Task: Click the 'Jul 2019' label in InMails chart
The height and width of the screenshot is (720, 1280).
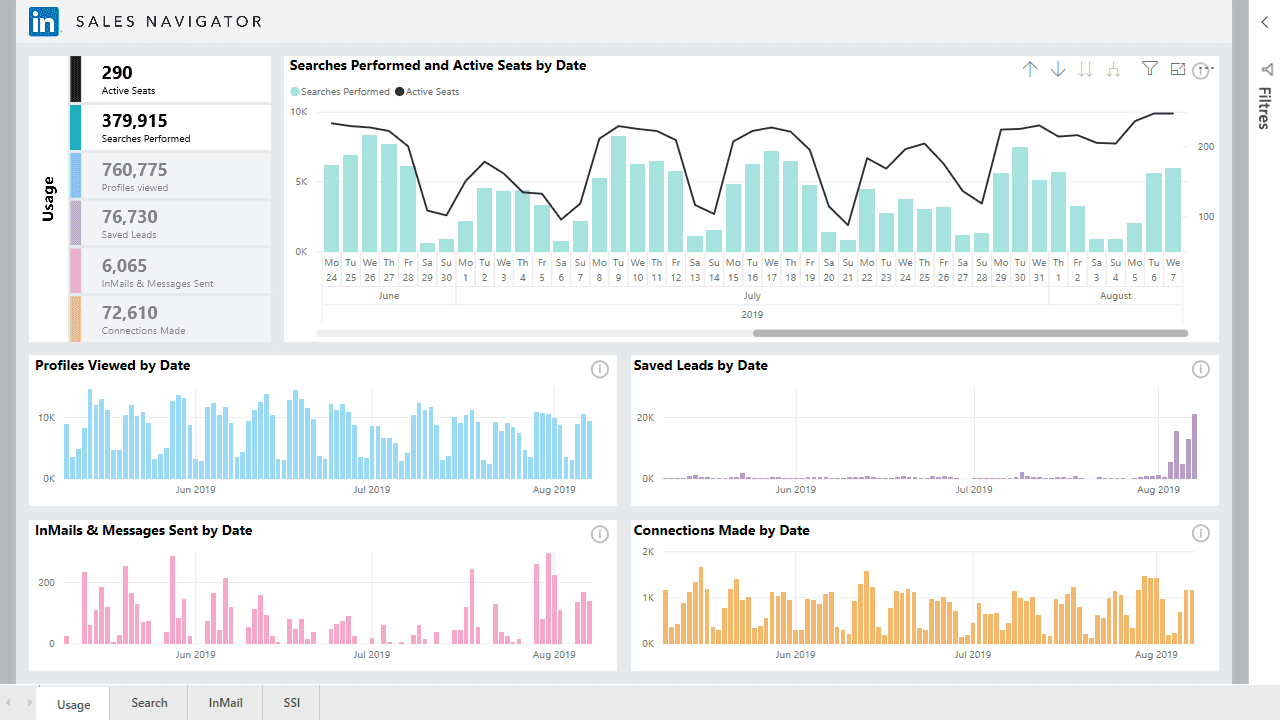Action: 372,655
